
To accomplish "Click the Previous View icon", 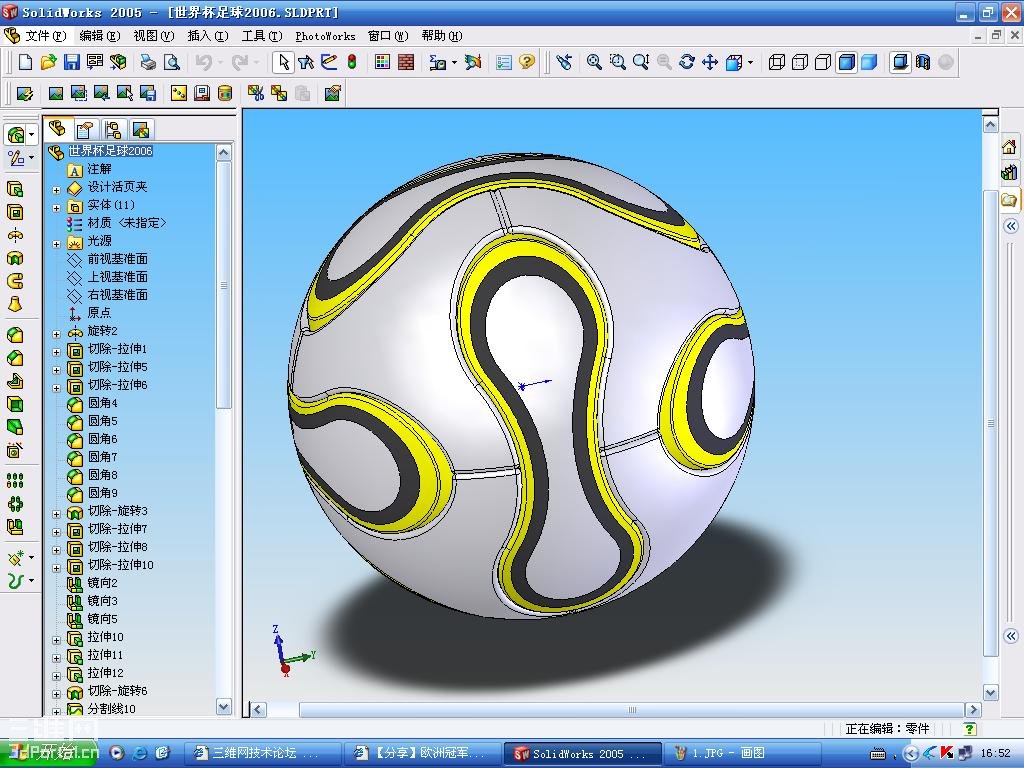I will click(x=564, y=62).
